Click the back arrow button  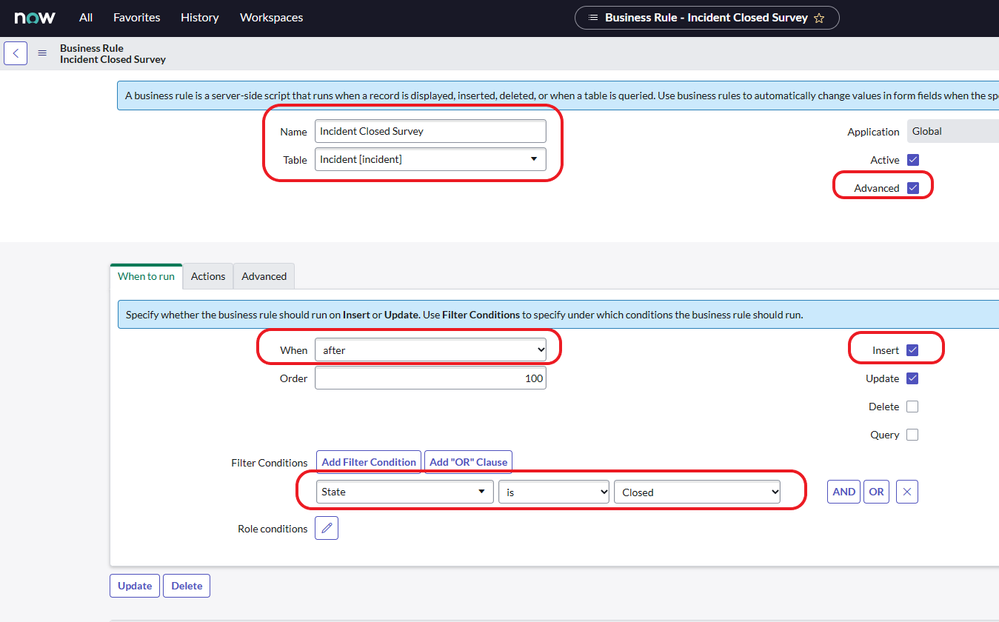[x=15, y=53]
